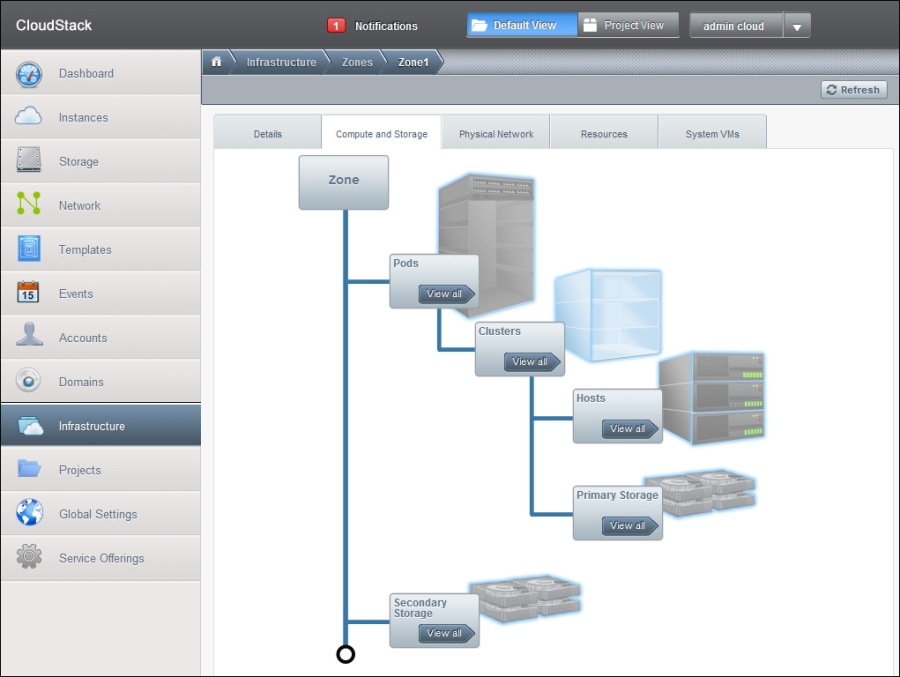Open the Global Settings globe icon
This screenshot has width=900, height=677.
[x=29, y=513]
